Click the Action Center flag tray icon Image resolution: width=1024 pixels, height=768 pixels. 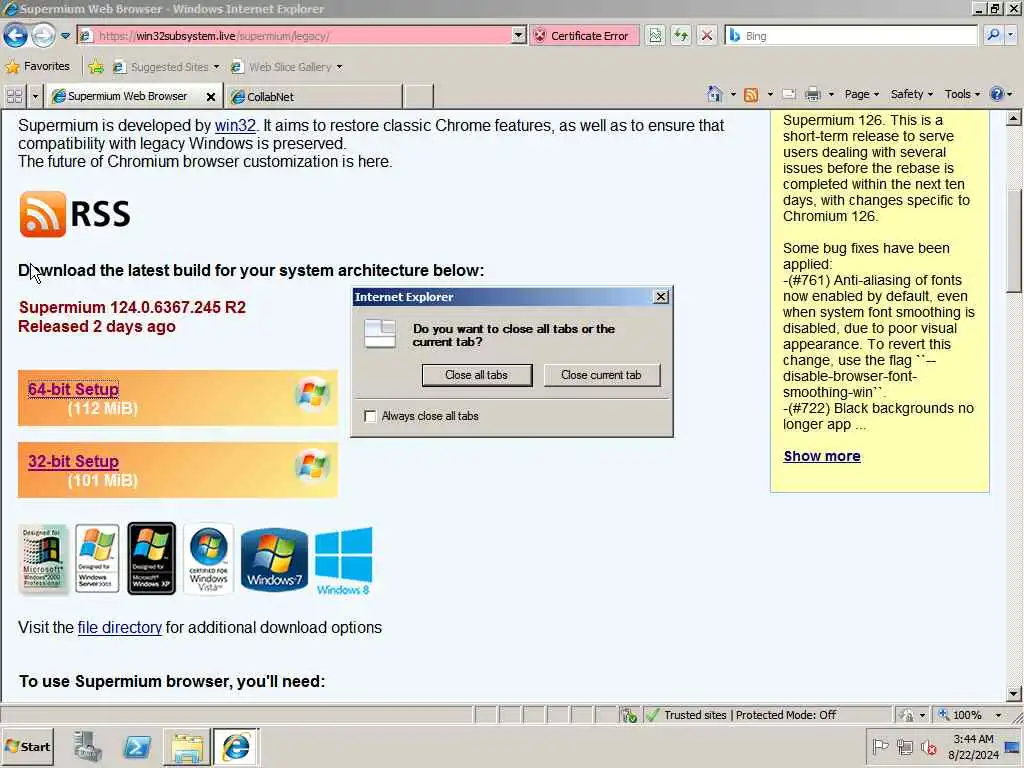880,746
